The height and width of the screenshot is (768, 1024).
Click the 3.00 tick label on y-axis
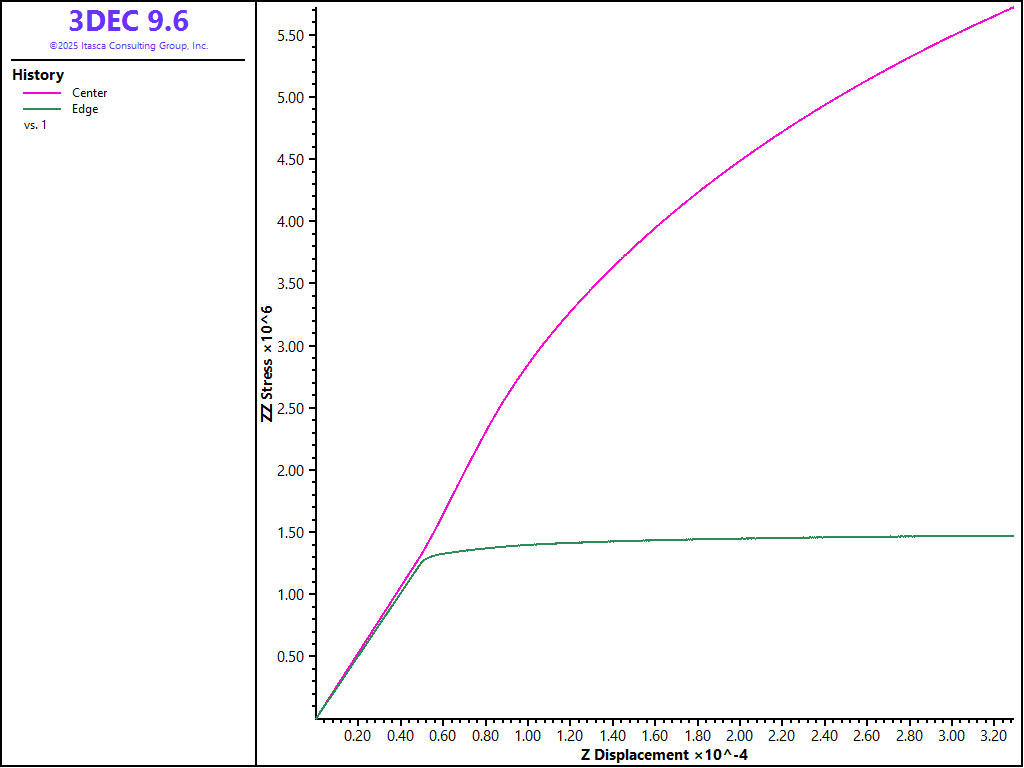(289, 347)
